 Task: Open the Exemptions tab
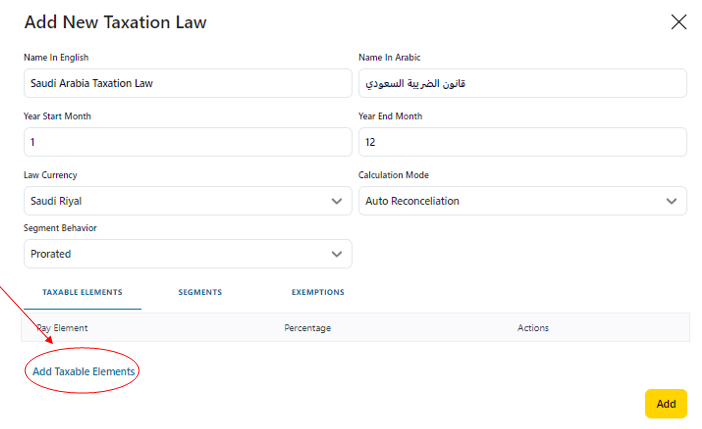tap(318, 292)
